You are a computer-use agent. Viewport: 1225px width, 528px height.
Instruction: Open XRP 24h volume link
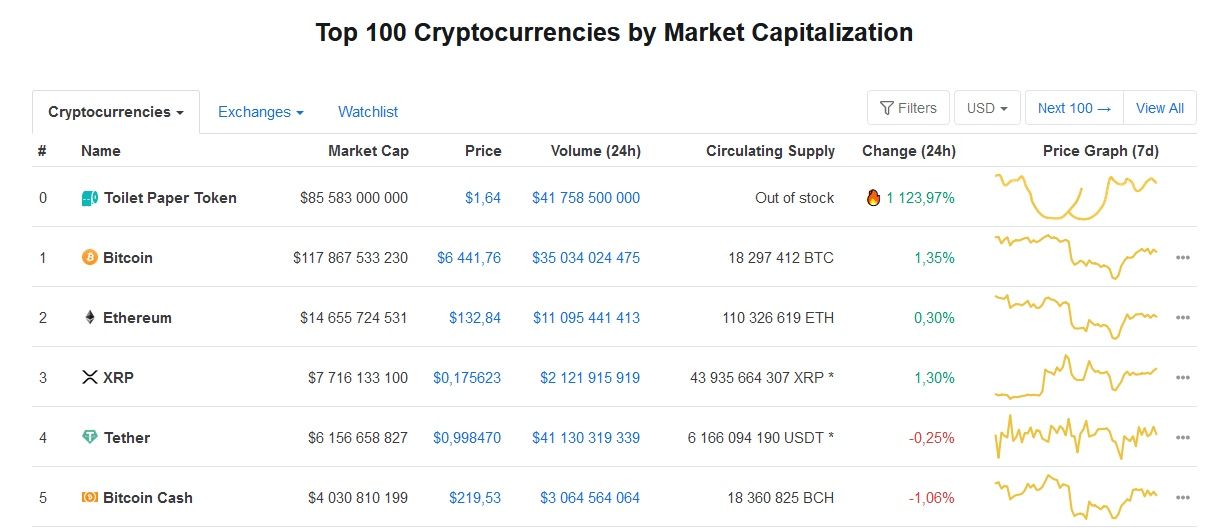(x=590, y=378)
